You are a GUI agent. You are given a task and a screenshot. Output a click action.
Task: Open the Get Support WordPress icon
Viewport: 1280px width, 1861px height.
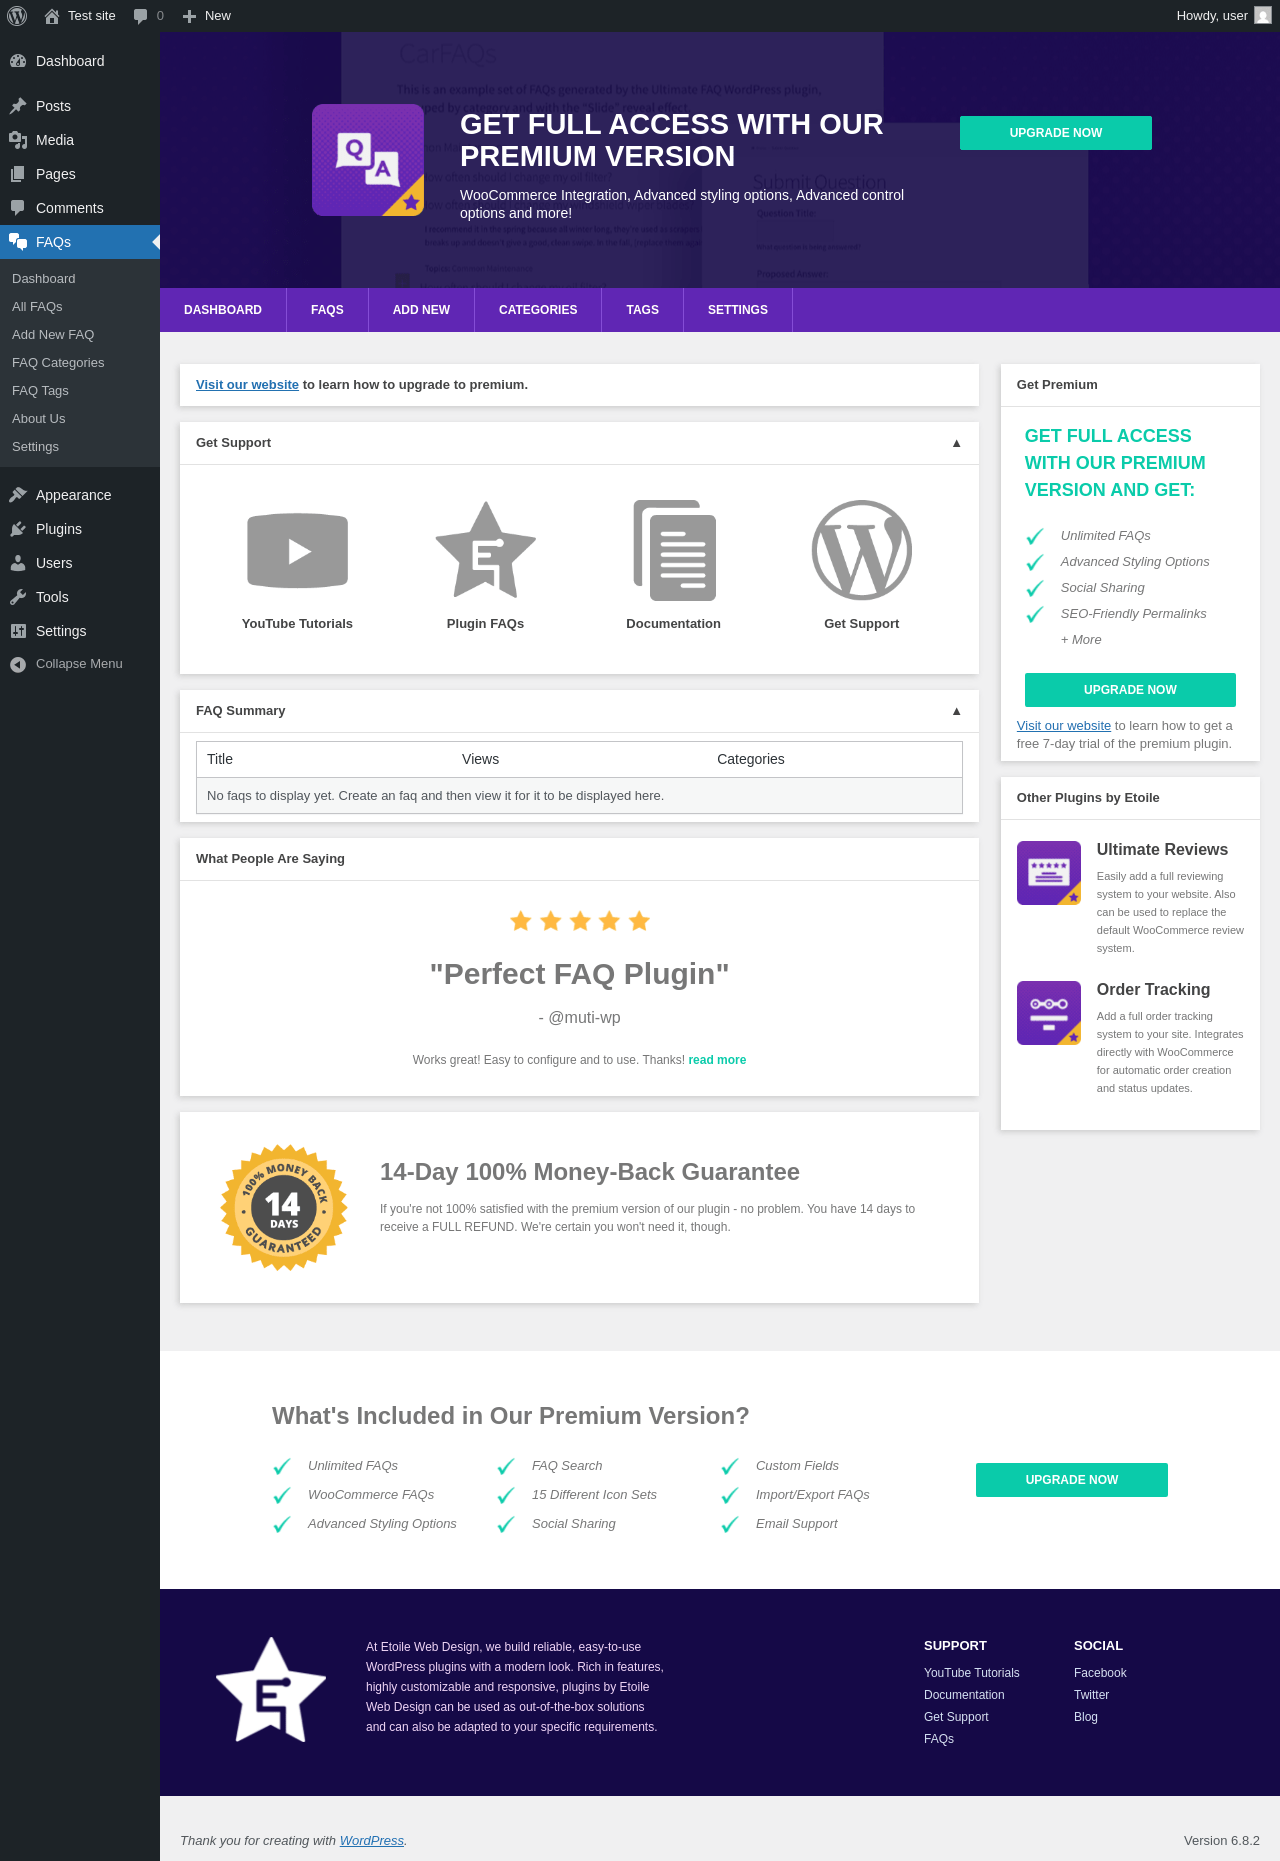coord(862,551)
